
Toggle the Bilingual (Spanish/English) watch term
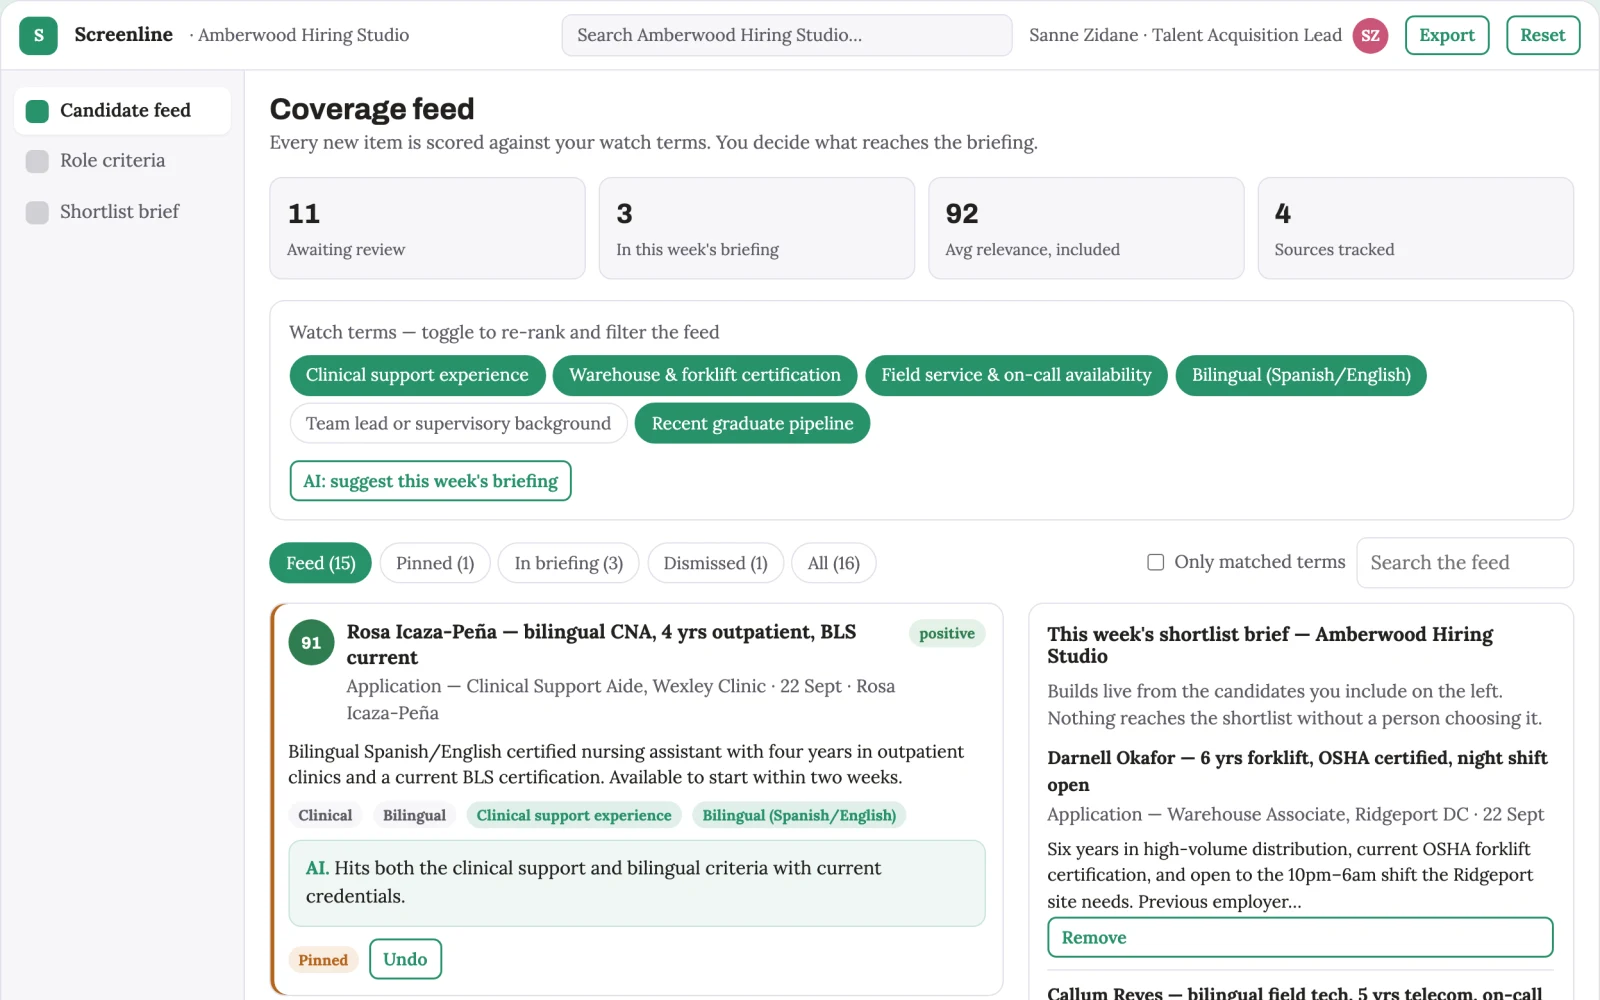[1301, 375]
